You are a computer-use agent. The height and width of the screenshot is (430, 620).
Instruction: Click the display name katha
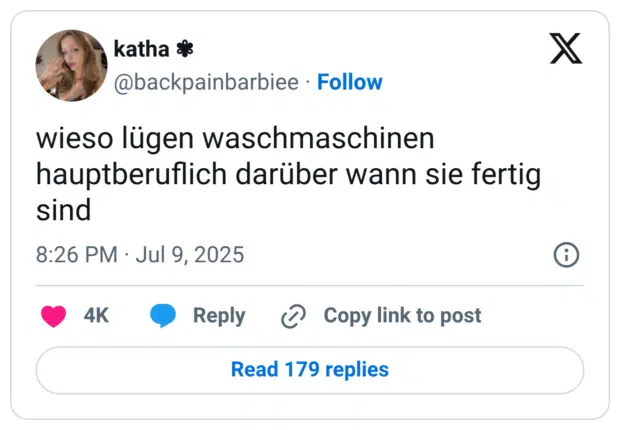coord(141,48)
